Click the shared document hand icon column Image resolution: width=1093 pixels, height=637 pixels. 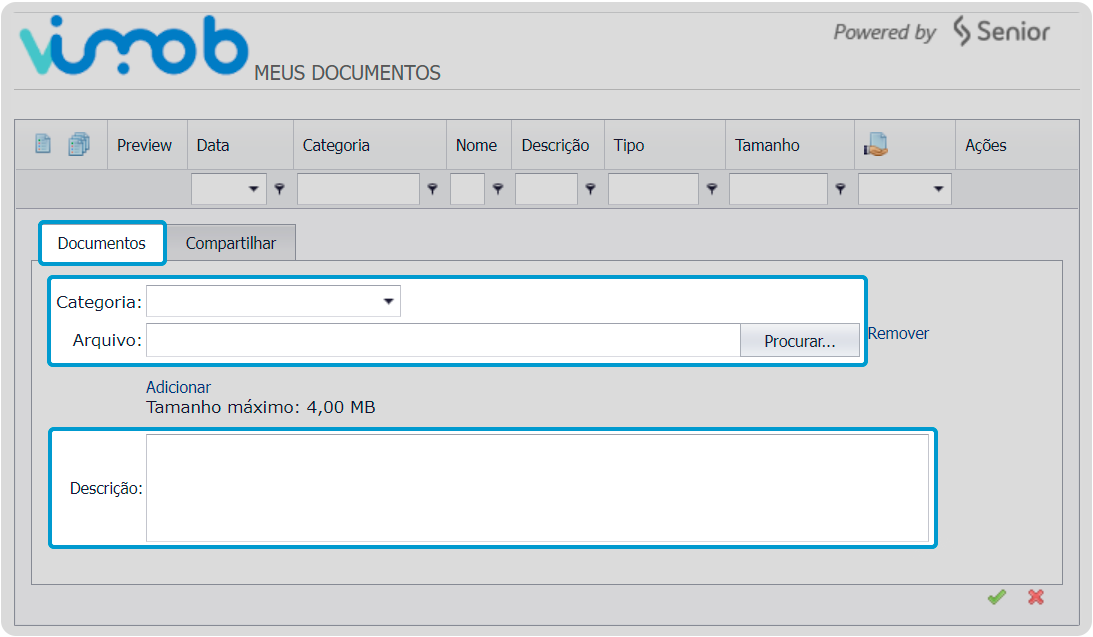pos(876,144)
